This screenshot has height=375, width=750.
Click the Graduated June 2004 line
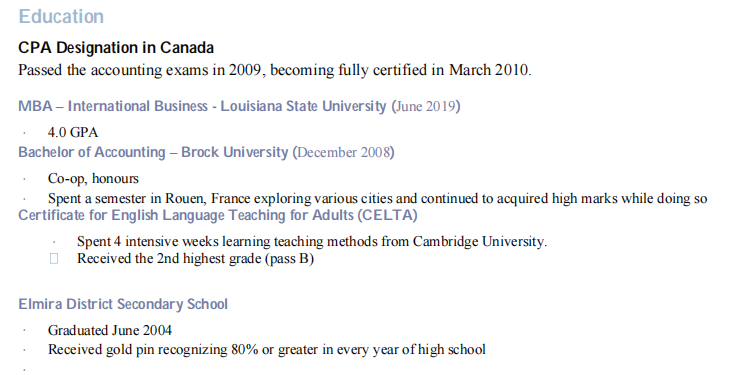pos(110,331)
